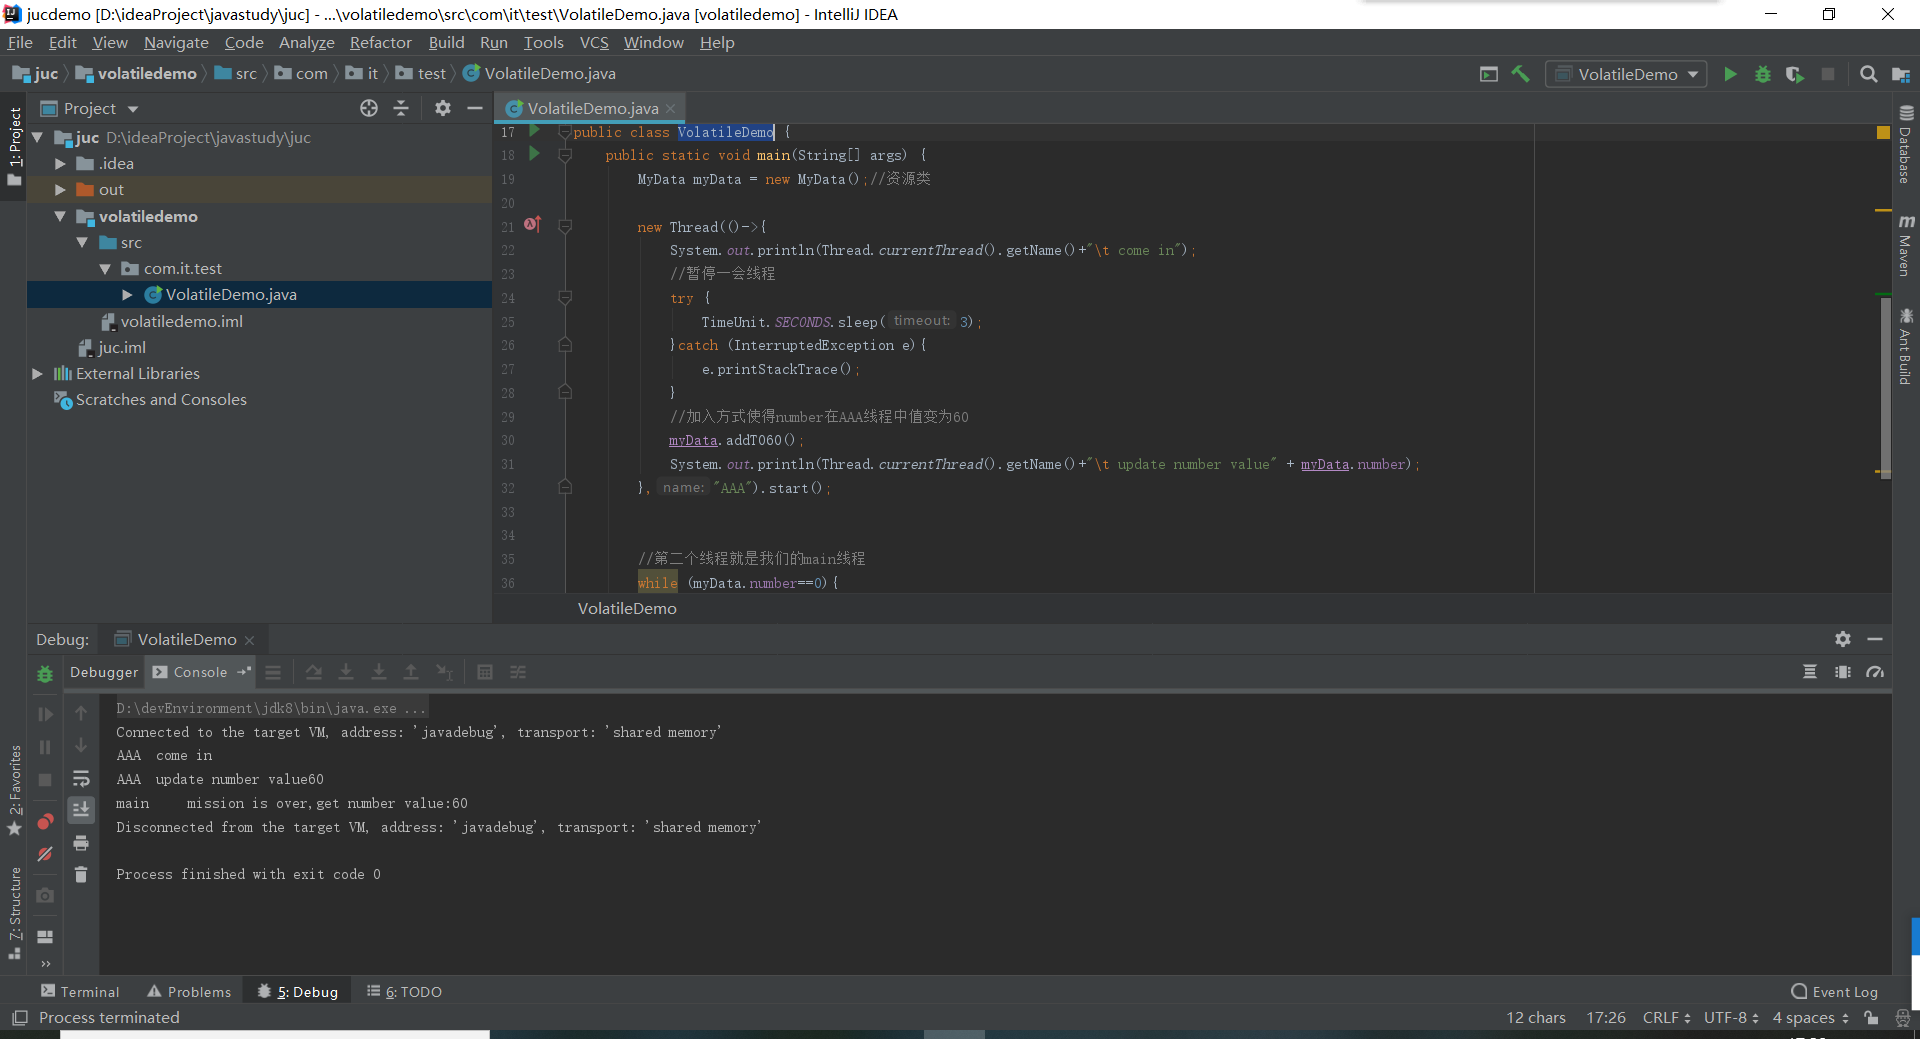Toggle the 2: Favorites side tab
The width and height of the screenshot is (1920, 1039).
(14, 790)
